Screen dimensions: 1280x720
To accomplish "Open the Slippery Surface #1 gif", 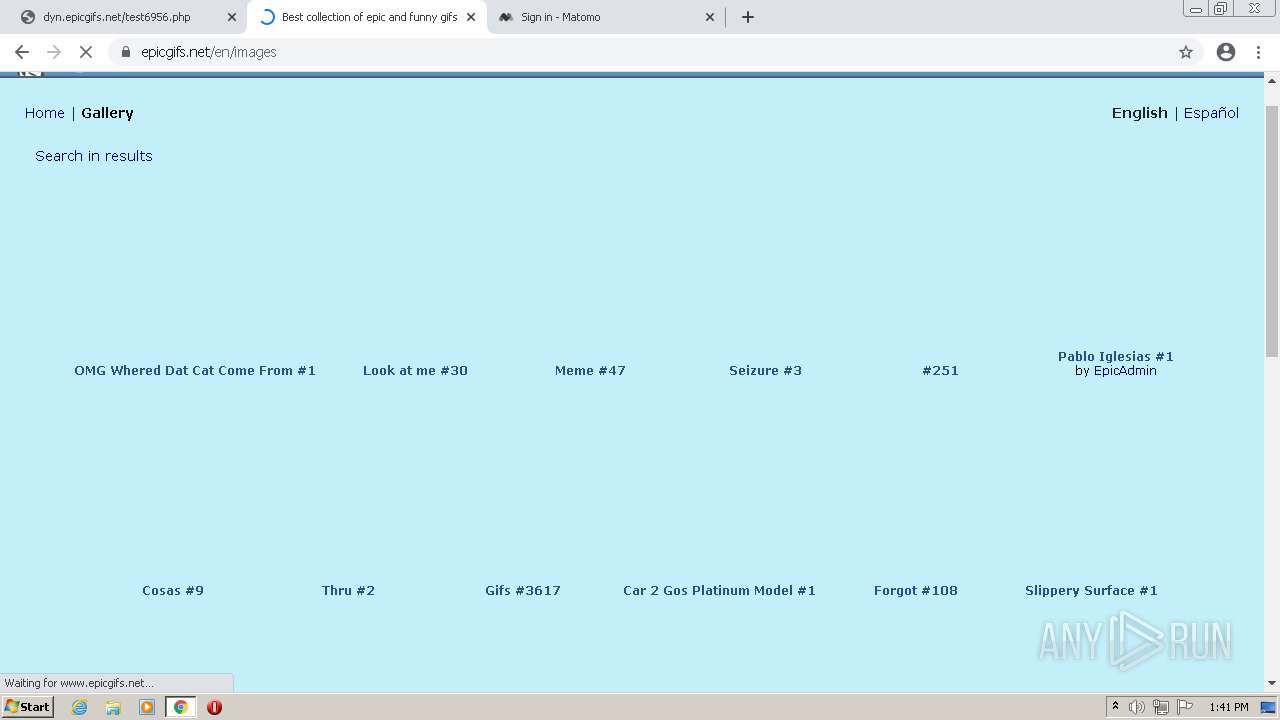I will 1091,590.
